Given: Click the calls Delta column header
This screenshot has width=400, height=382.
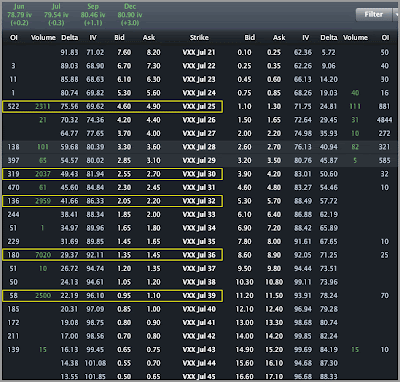Looking at the screenshot, I should tap(70, 38).
